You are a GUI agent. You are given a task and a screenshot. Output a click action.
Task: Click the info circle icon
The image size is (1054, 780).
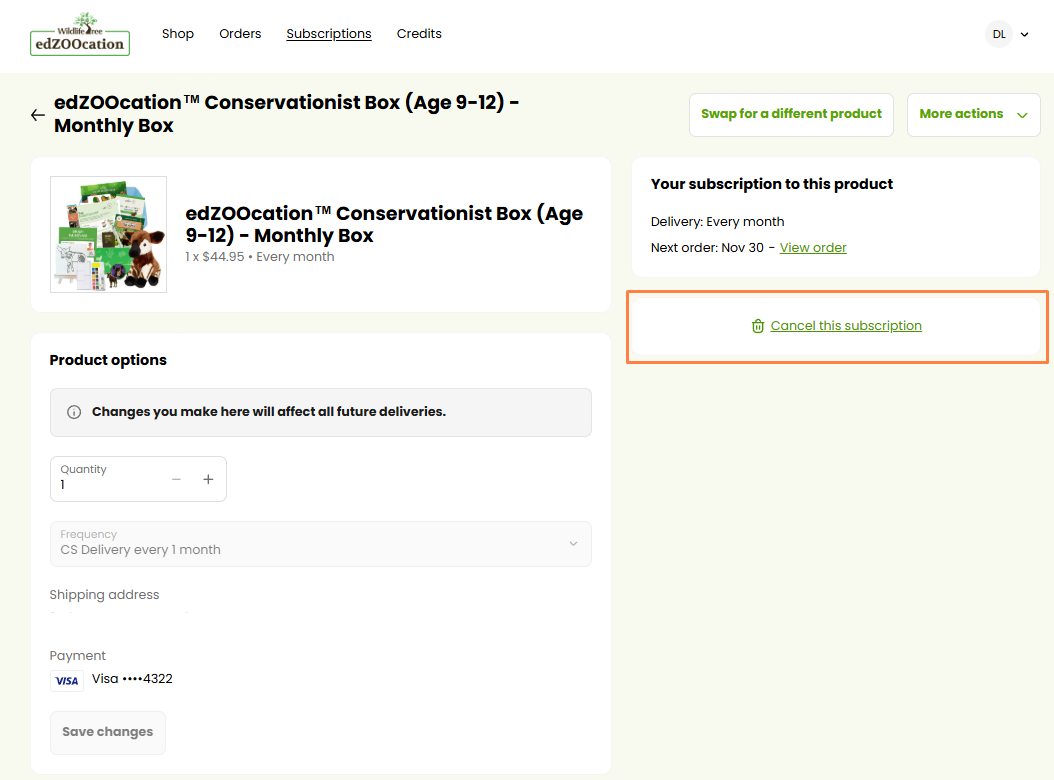[x=74, y=412]
